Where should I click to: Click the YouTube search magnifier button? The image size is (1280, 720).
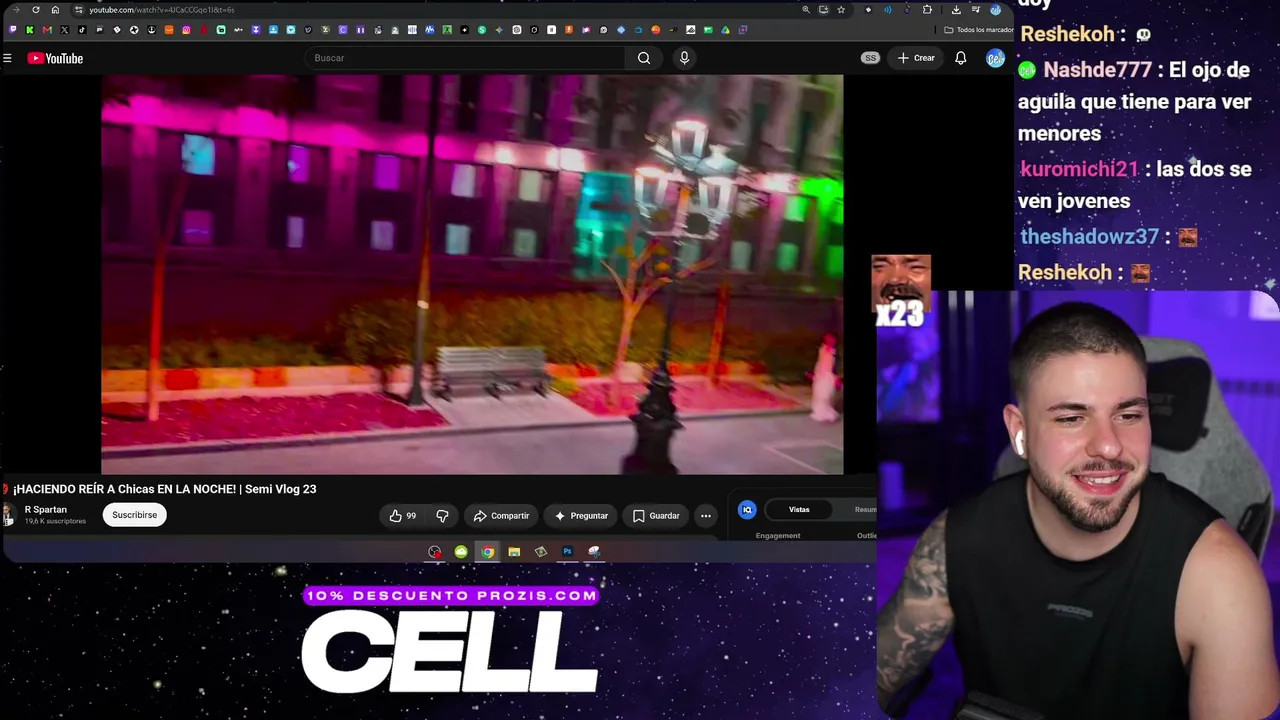644,58
